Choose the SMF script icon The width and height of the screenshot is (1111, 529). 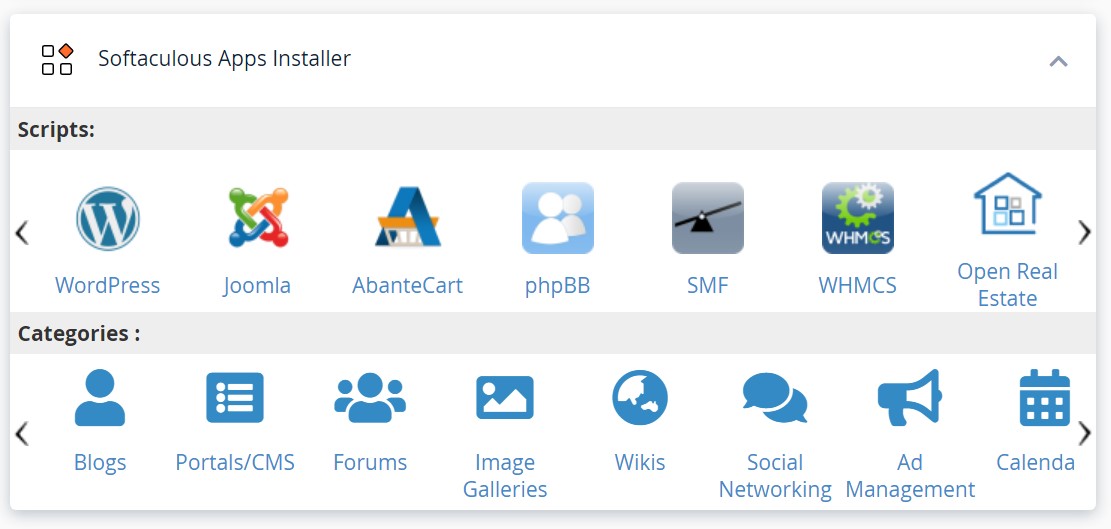(708, 218)
